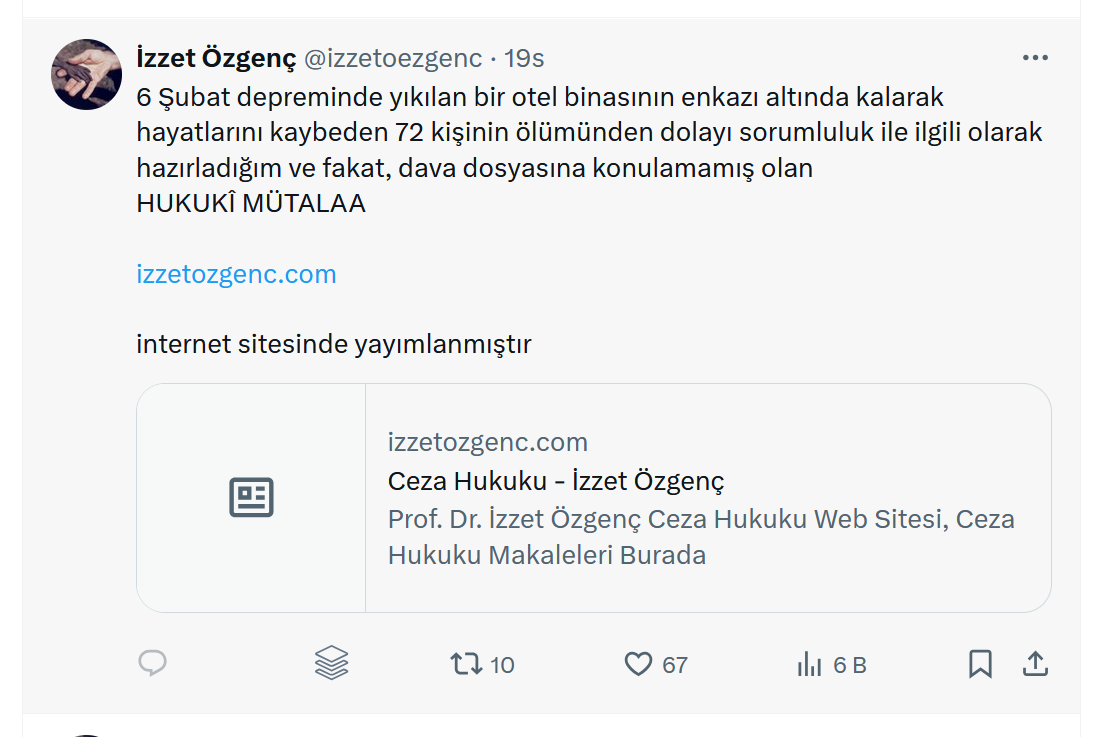
Task: Share the tweet via the upload arrow icon
Action: pyautogui.click(x=1036, y=664)
